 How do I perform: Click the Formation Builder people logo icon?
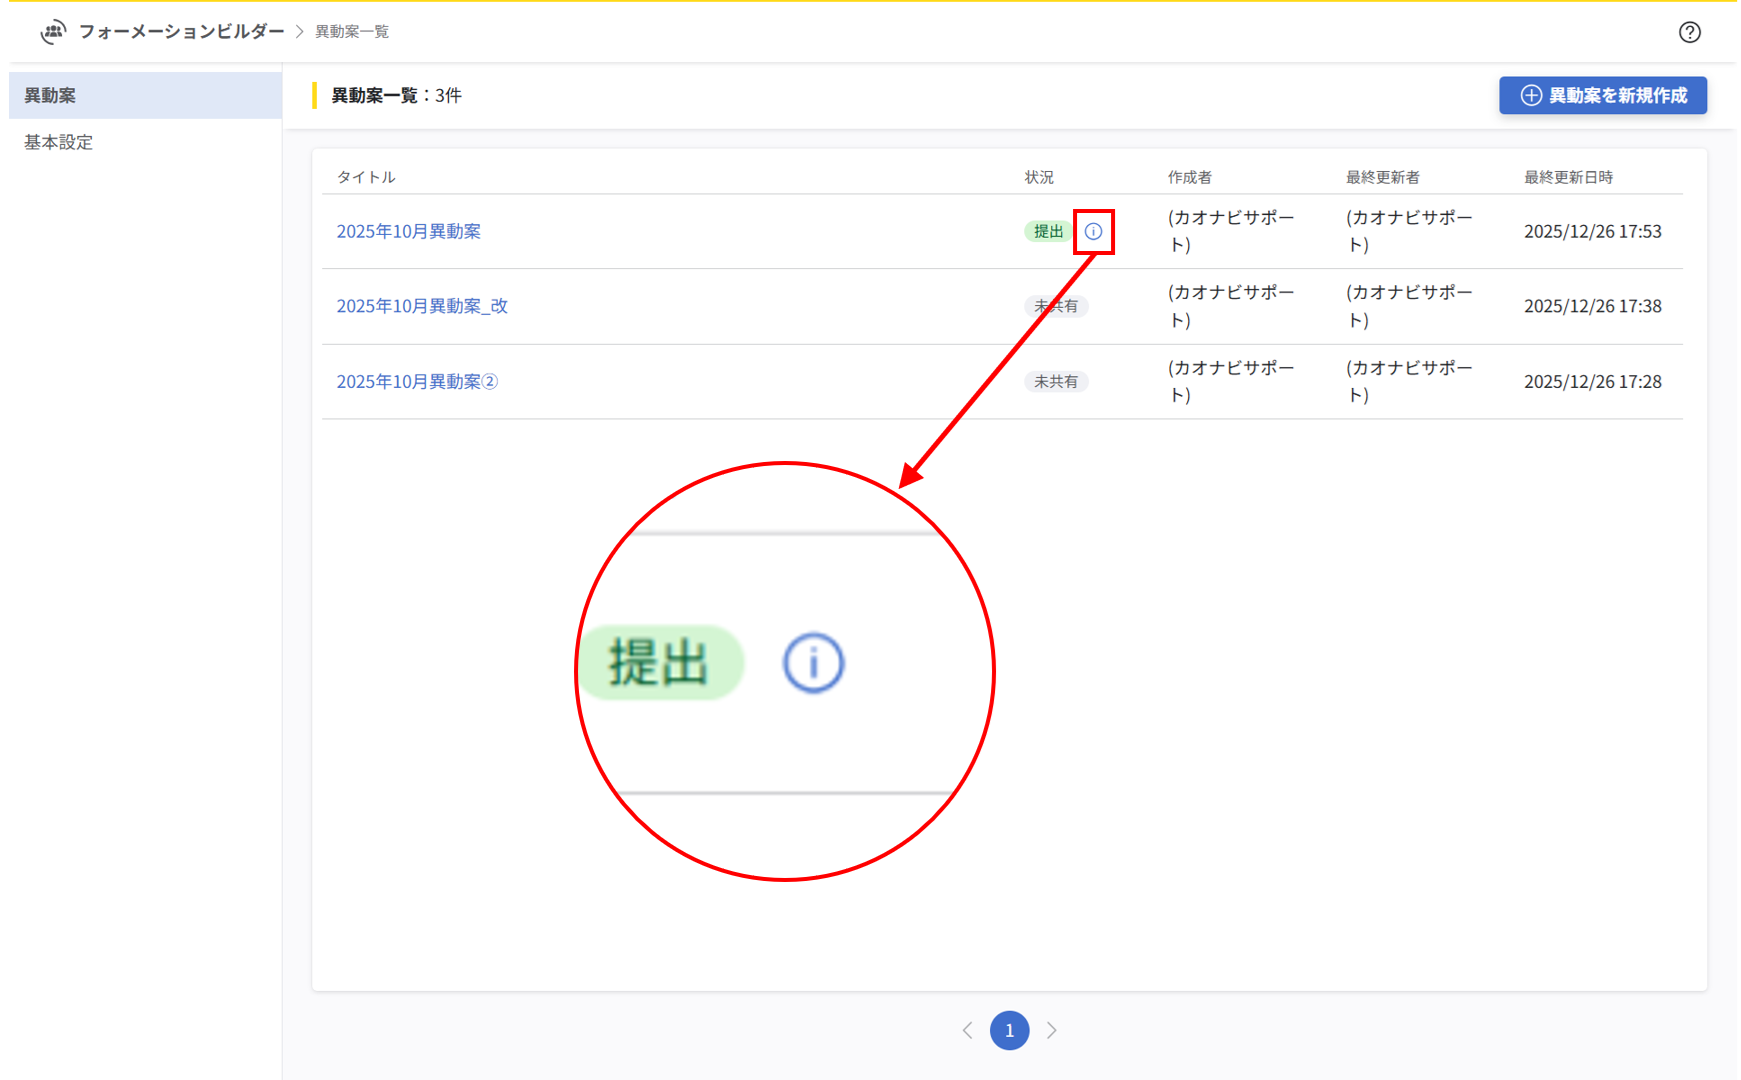(53, 32)
